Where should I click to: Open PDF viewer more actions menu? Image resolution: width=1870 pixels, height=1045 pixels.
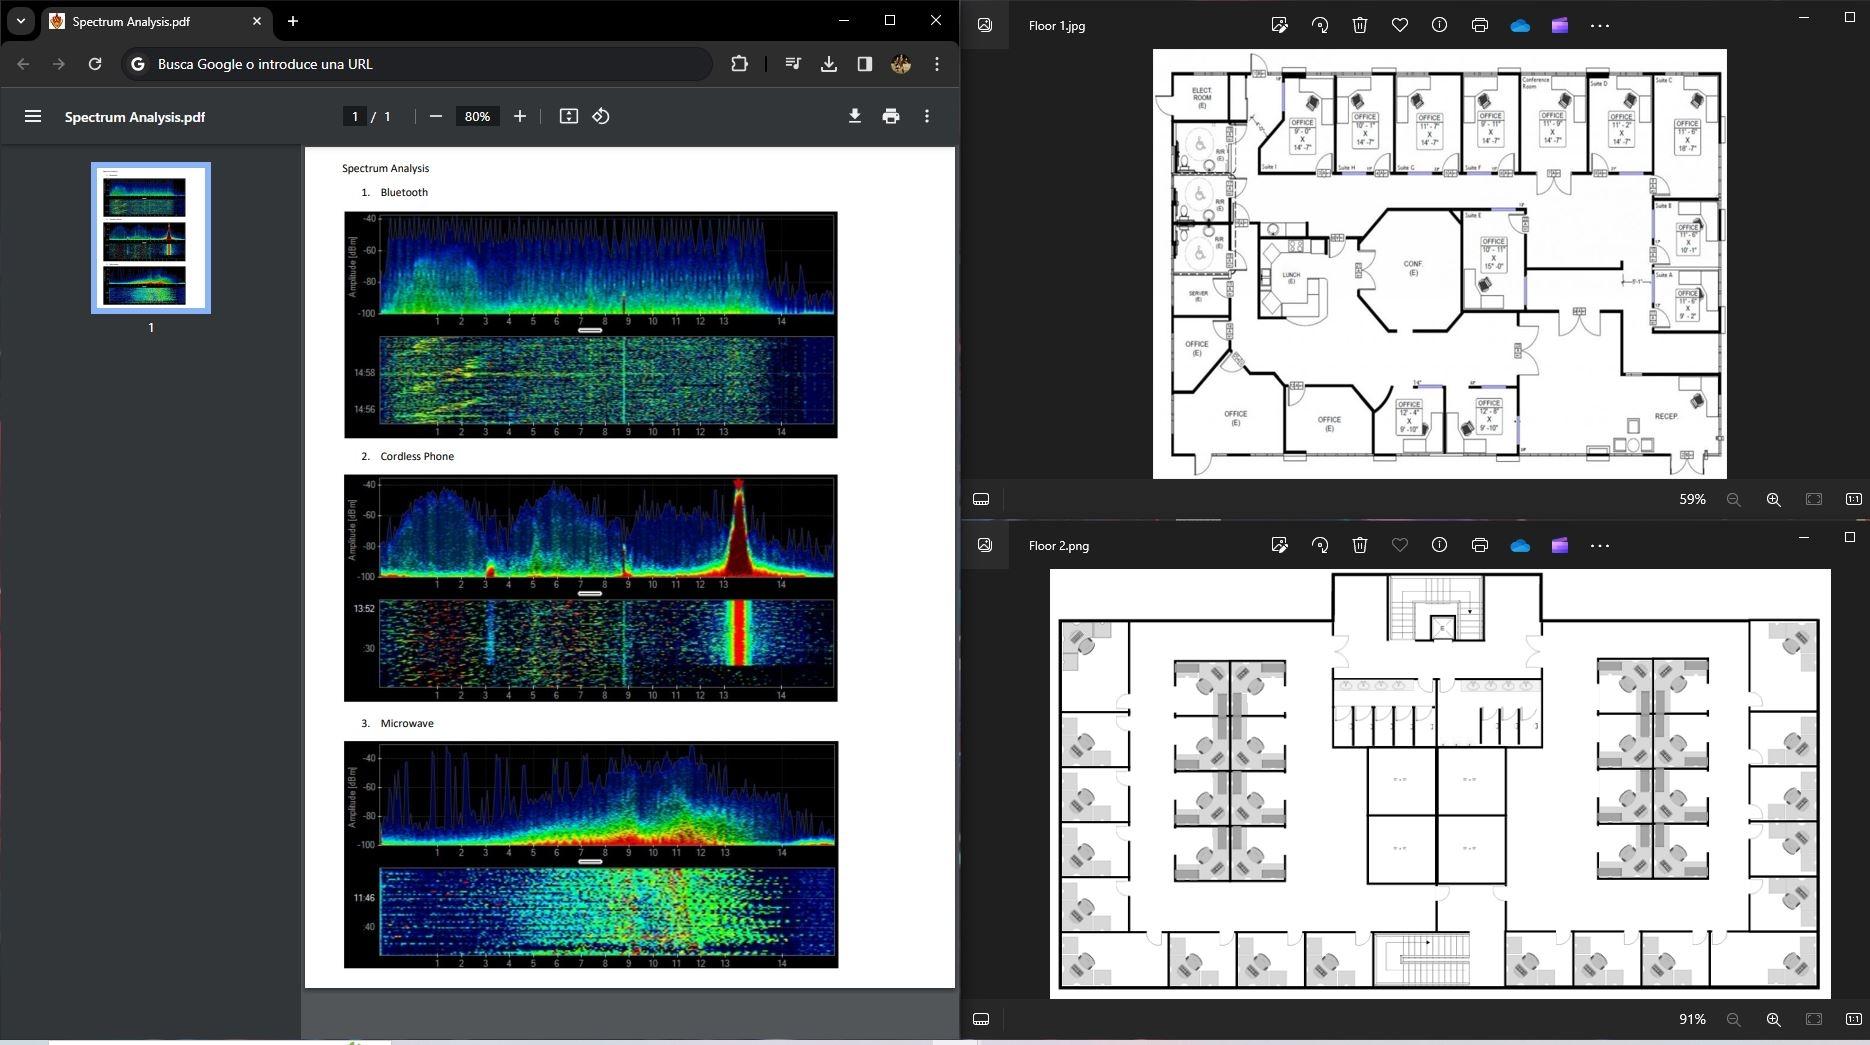coord(927,117)
